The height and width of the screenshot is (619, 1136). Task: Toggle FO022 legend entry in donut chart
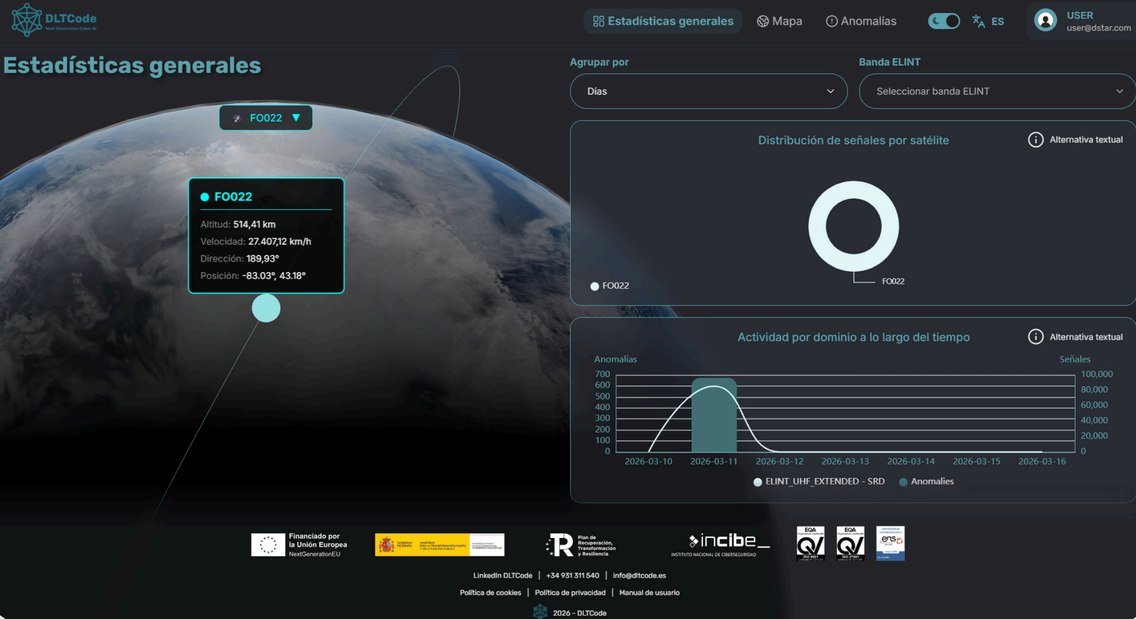point(609,286)
